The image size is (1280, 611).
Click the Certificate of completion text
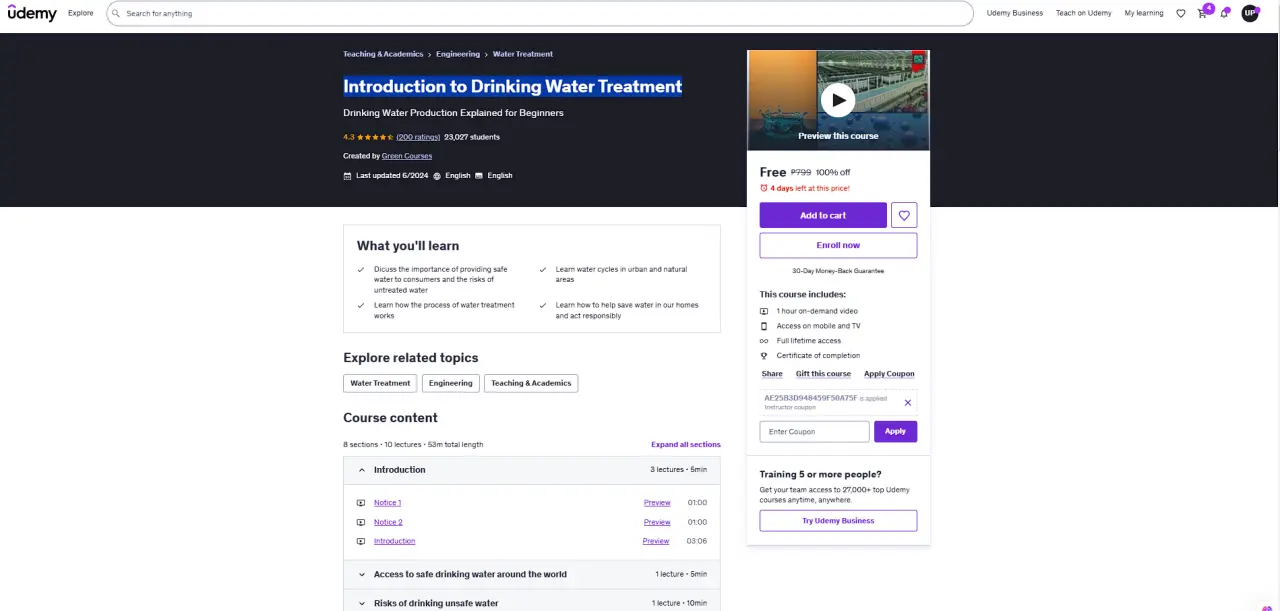click(818, 356)
